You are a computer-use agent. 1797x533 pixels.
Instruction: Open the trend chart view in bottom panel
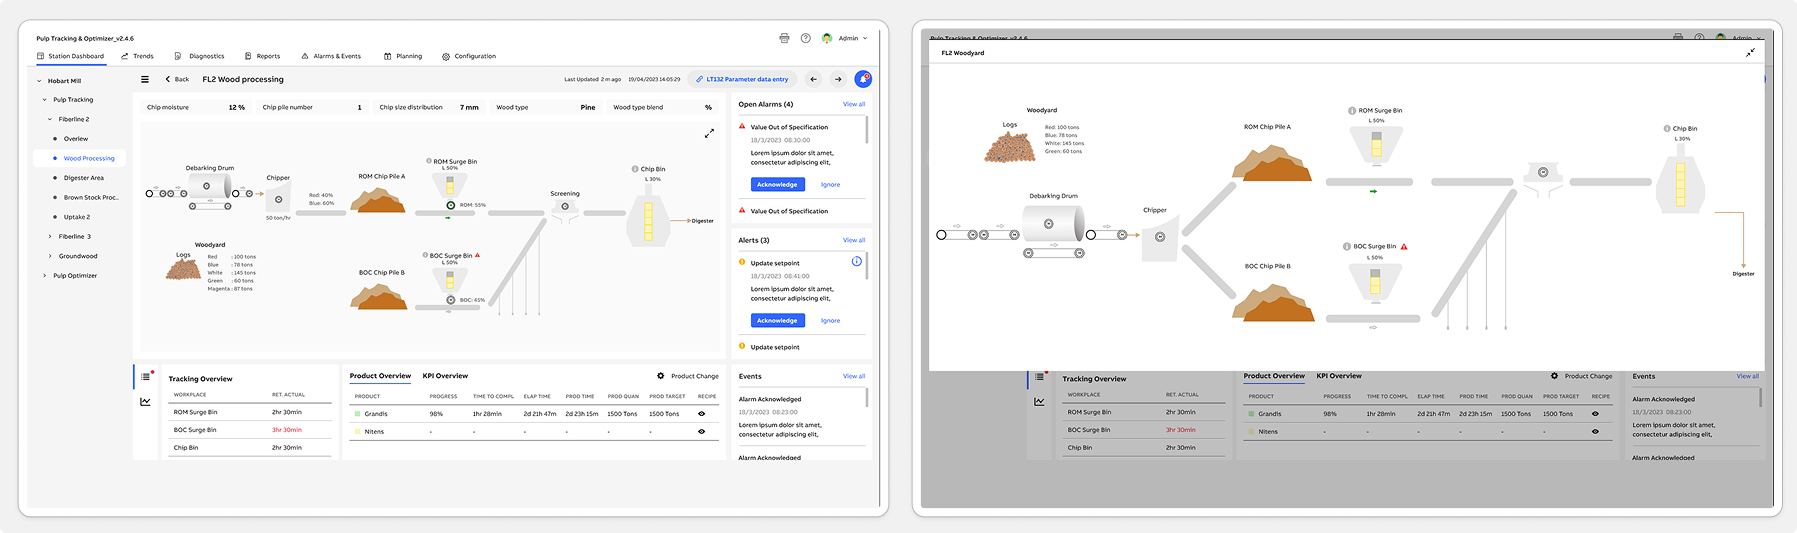146,401
